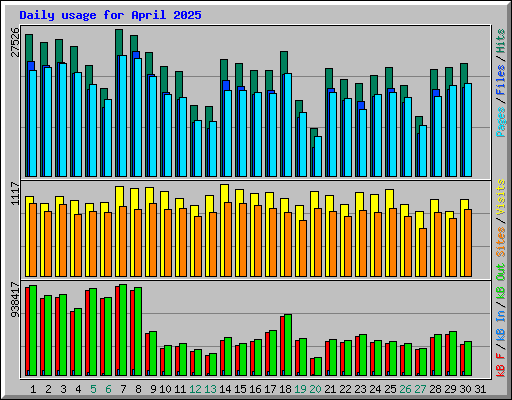
Task: Select the "Sites" legend label
Action: coord(501,242)
